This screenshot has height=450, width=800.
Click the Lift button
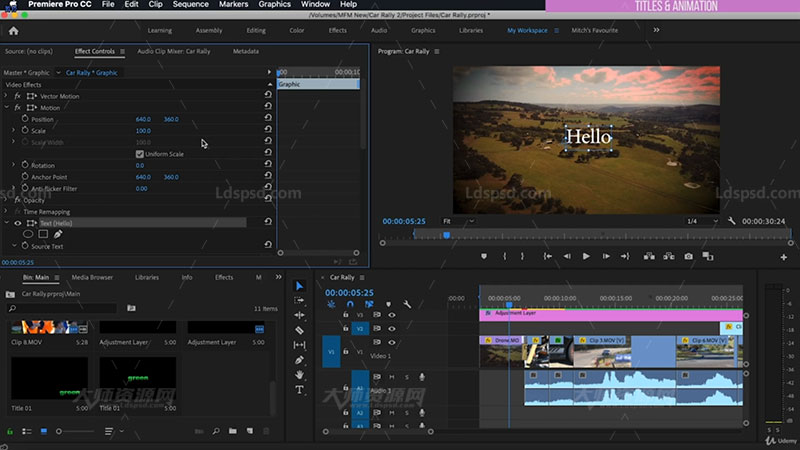649,256
